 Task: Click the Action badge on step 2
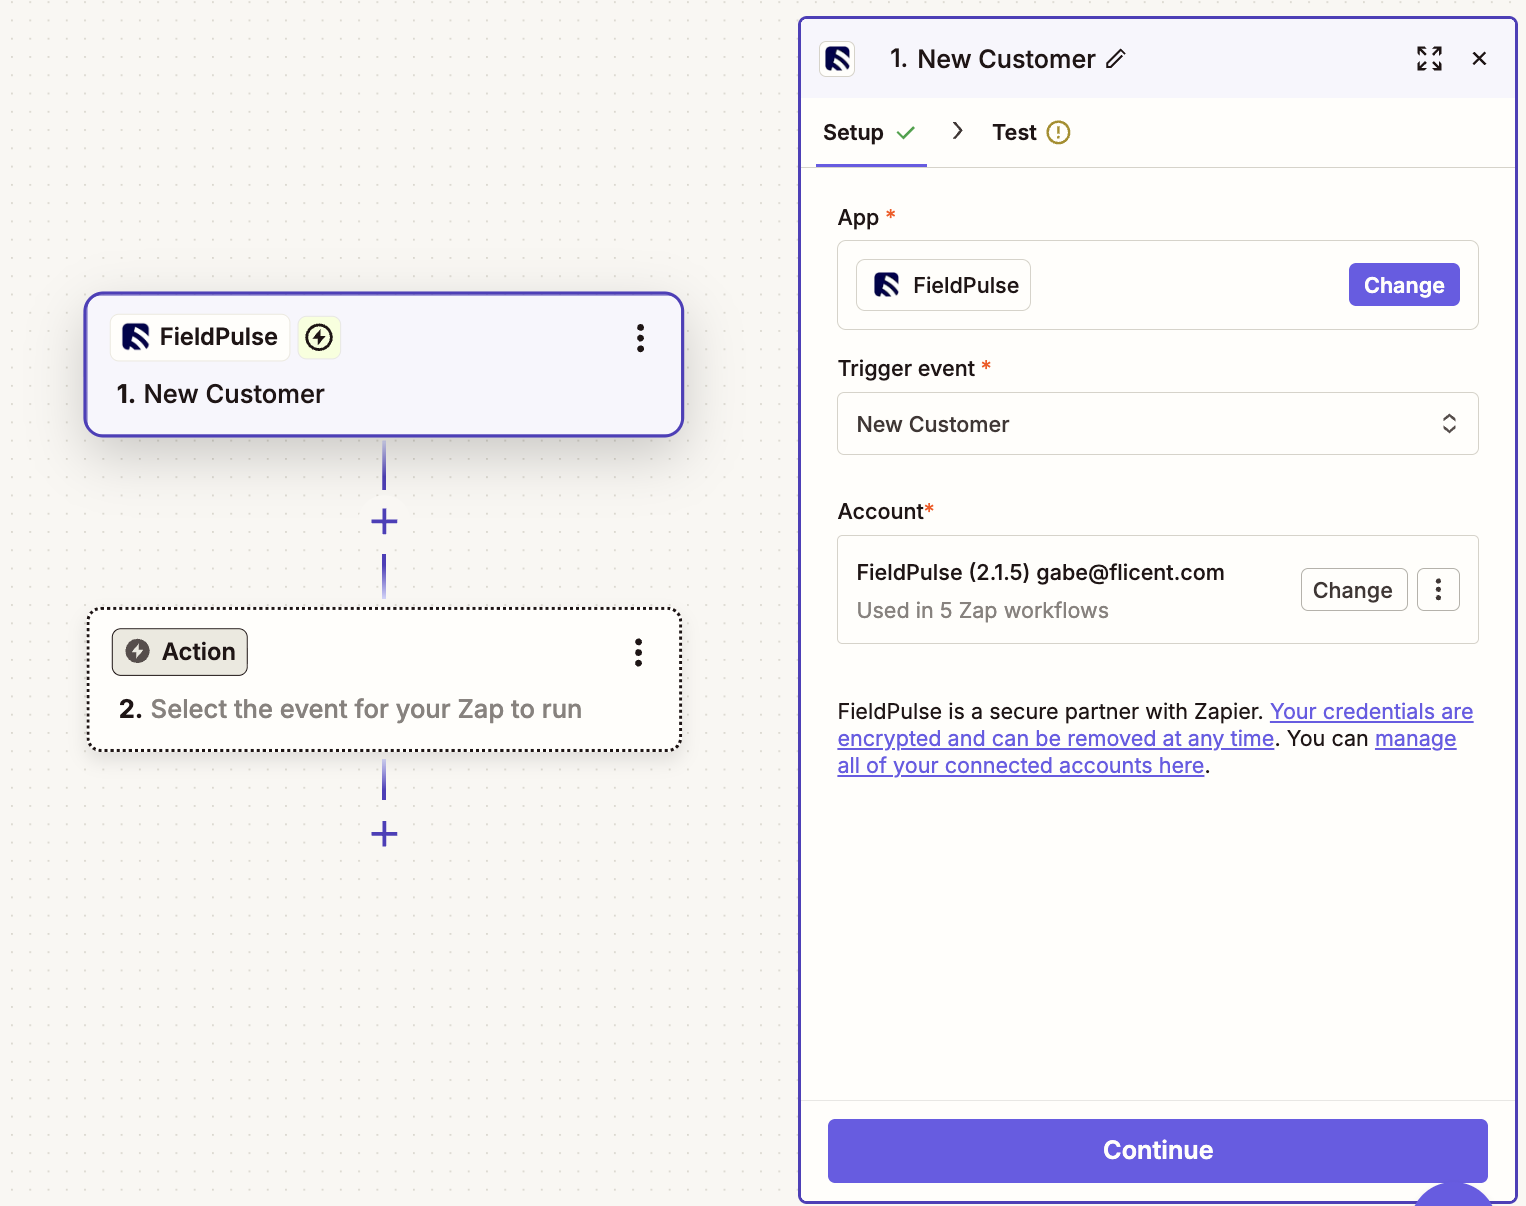coord(180,652)
